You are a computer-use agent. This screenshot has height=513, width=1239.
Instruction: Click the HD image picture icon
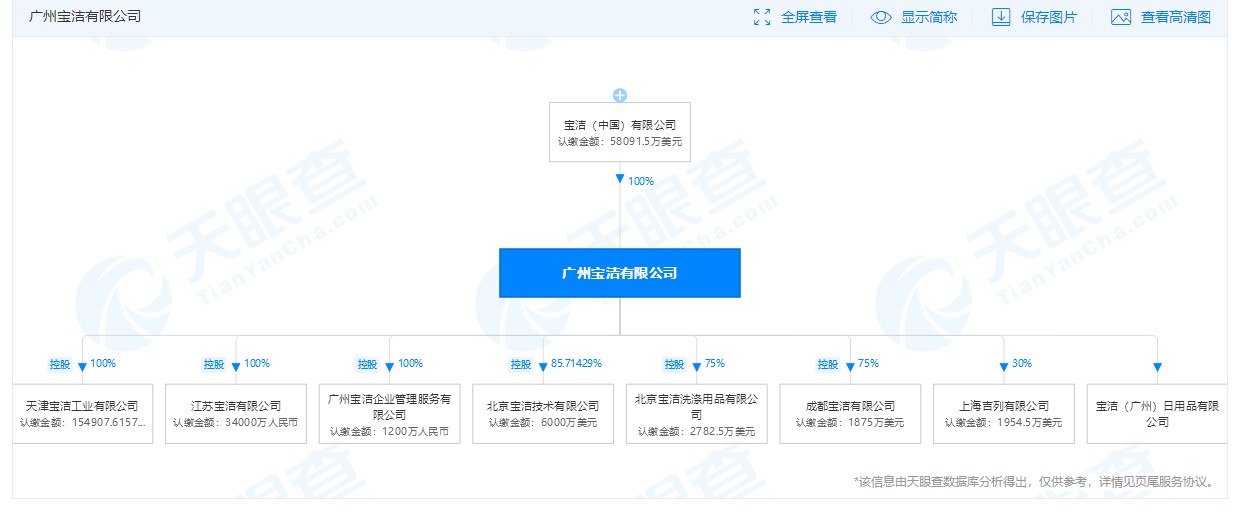coord(1120,17)
